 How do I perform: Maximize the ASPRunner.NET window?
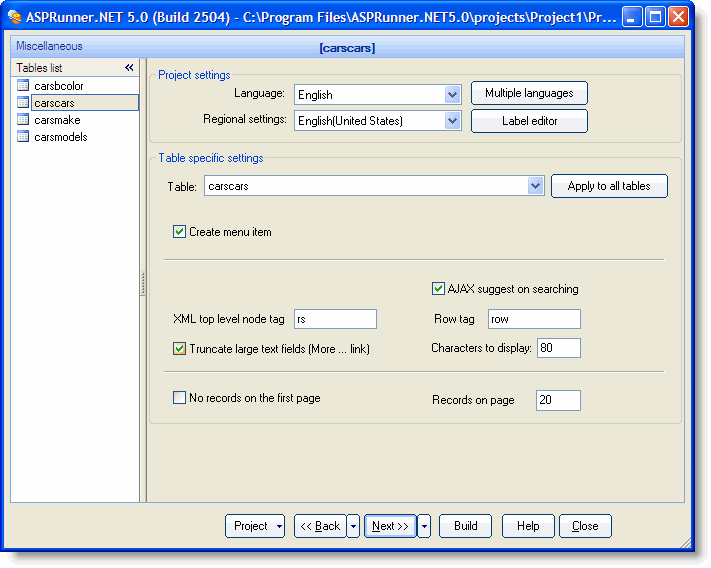pos(655,17)
